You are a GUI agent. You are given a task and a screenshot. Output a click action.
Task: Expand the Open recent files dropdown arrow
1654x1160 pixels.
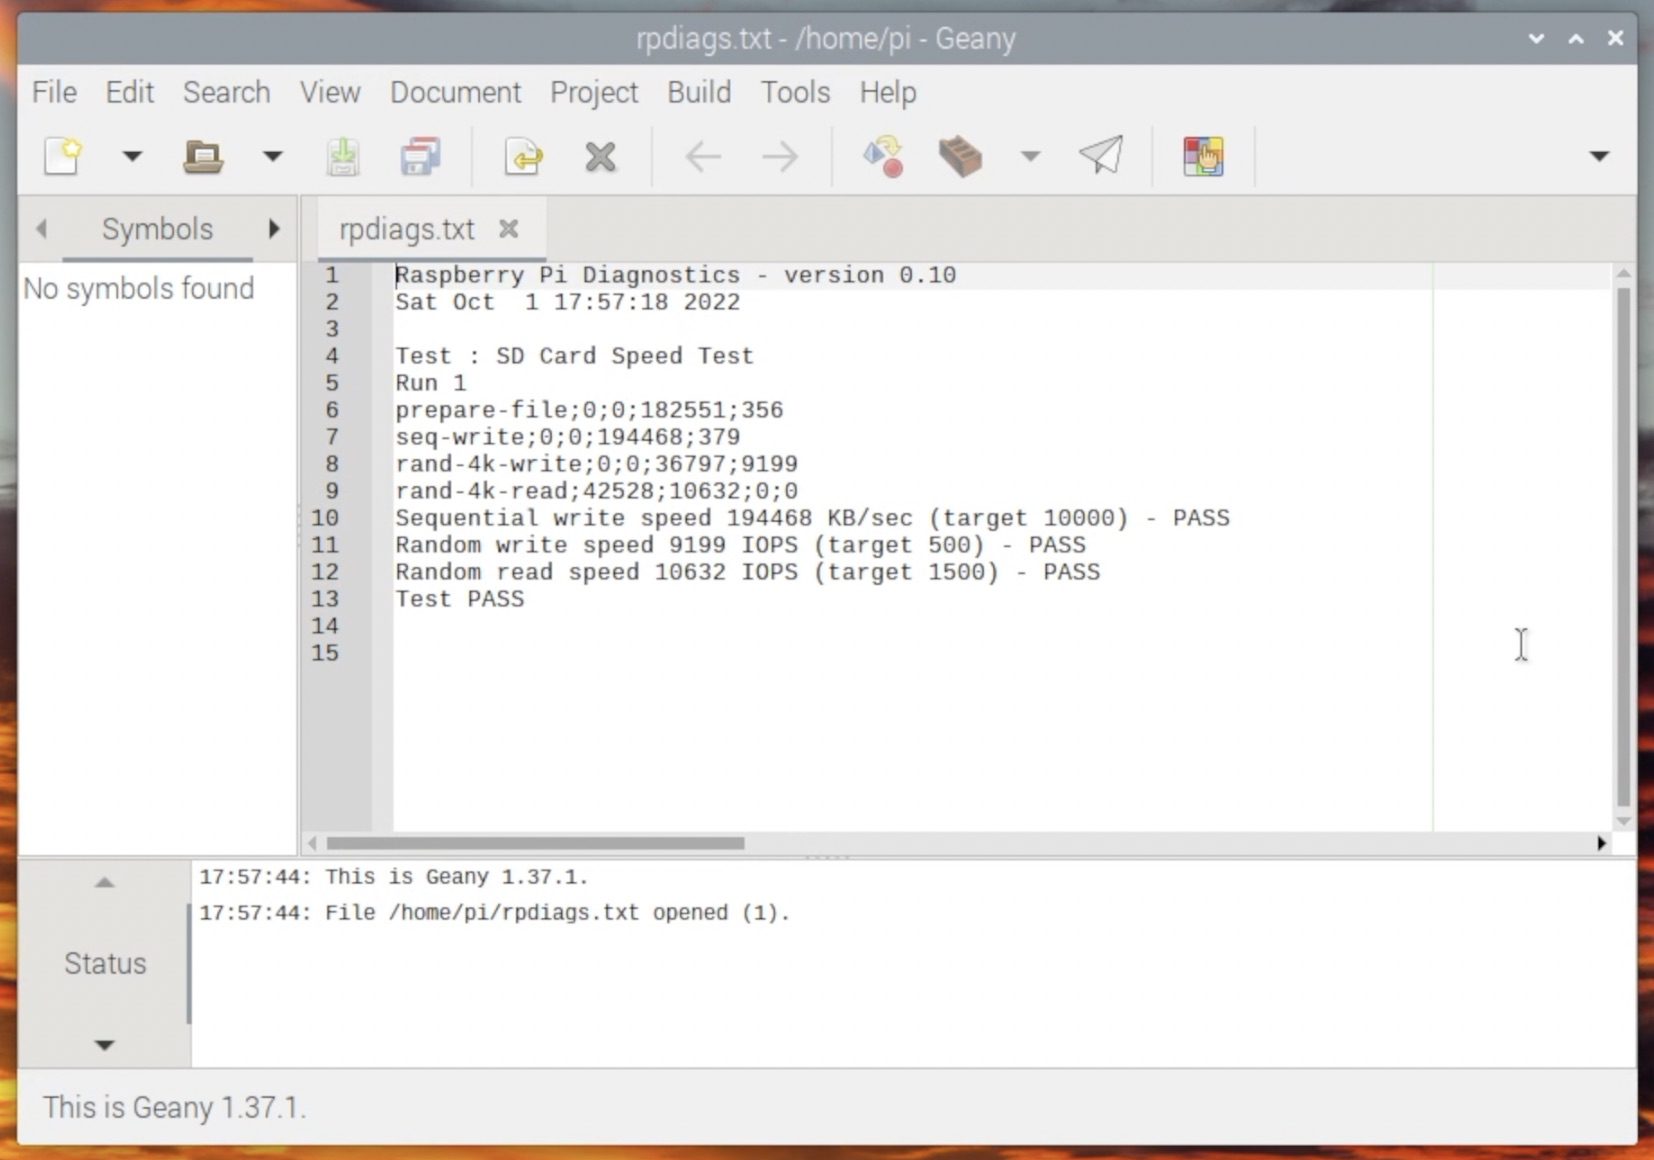pos(272,156)
